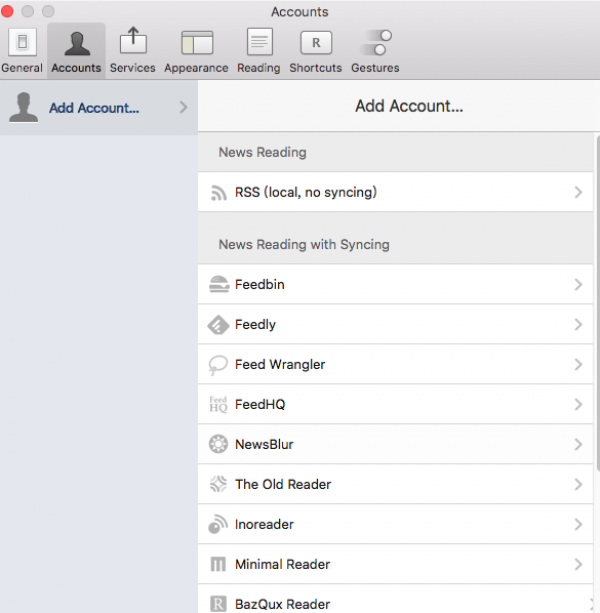Open the Feedbin row chevron
The width and height of the screenshot is (600, 613).
(579, 284)
